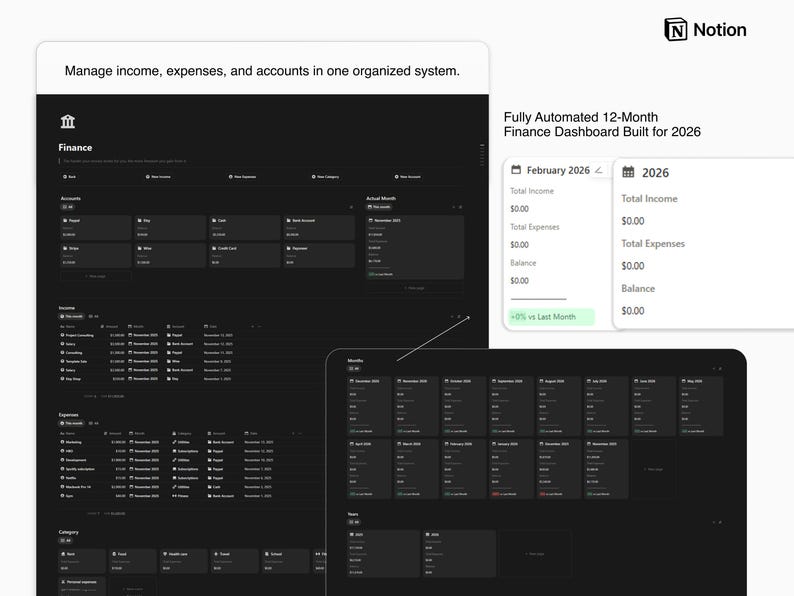Select the This month tab under Expenses
This screenshot has width=794, height=596.
pos(71,423)
